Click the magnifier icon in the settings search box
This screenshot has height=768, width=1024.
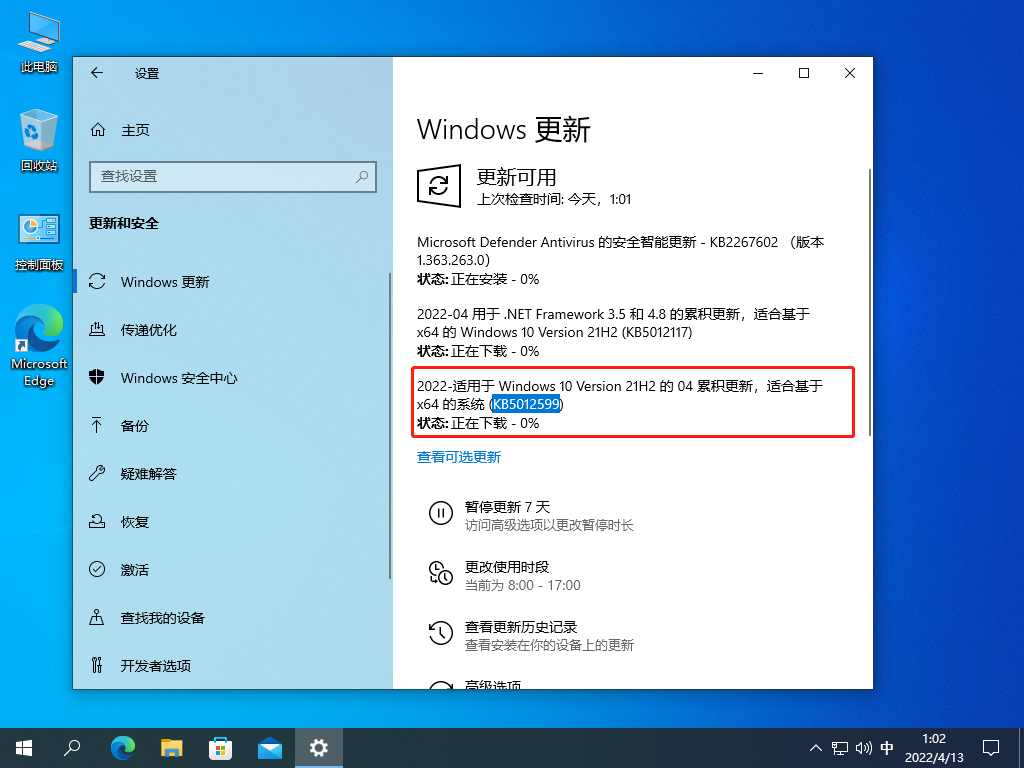(x=362, y=176)
